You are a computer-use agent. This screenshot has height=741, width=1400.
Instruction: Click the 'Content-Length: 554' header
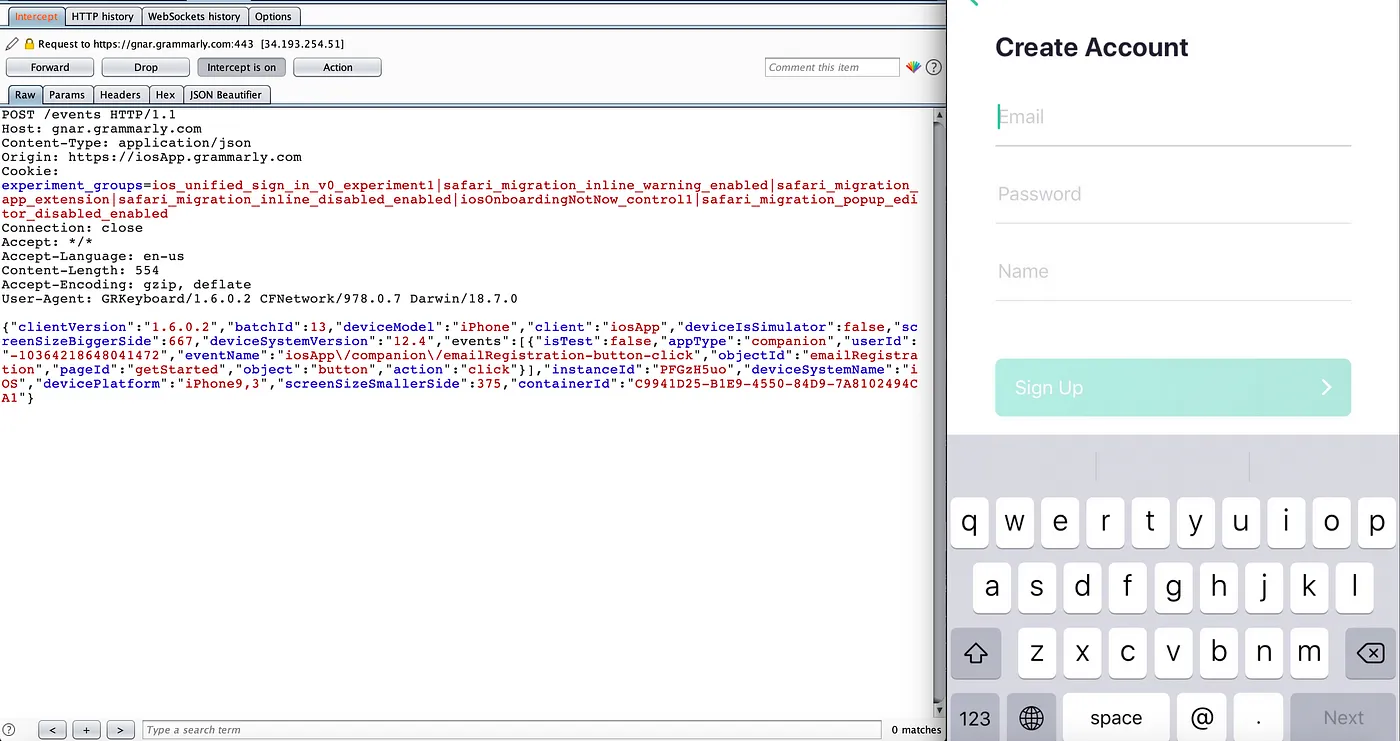pyautogui.click(x=80, y=270)
